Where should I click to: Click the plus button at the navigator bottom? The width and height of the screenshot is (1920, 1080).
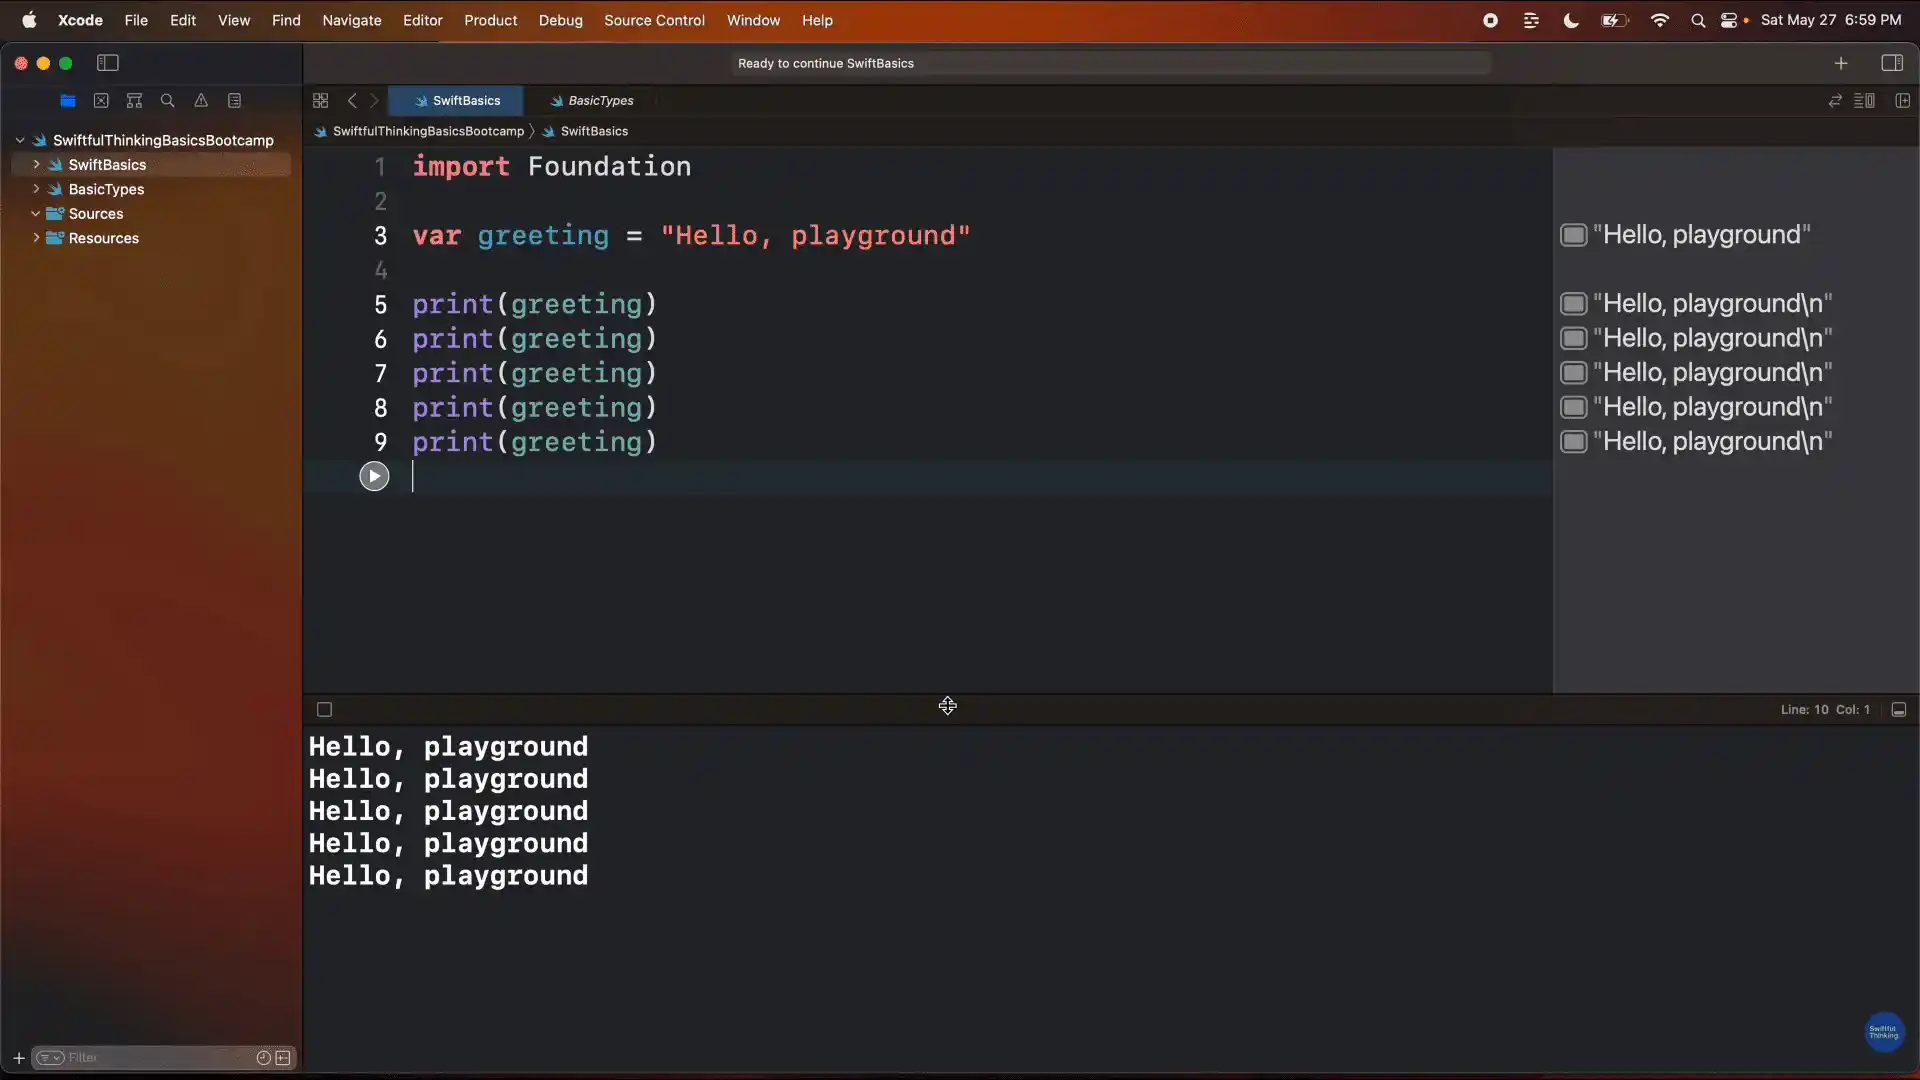pos(19,1058)
